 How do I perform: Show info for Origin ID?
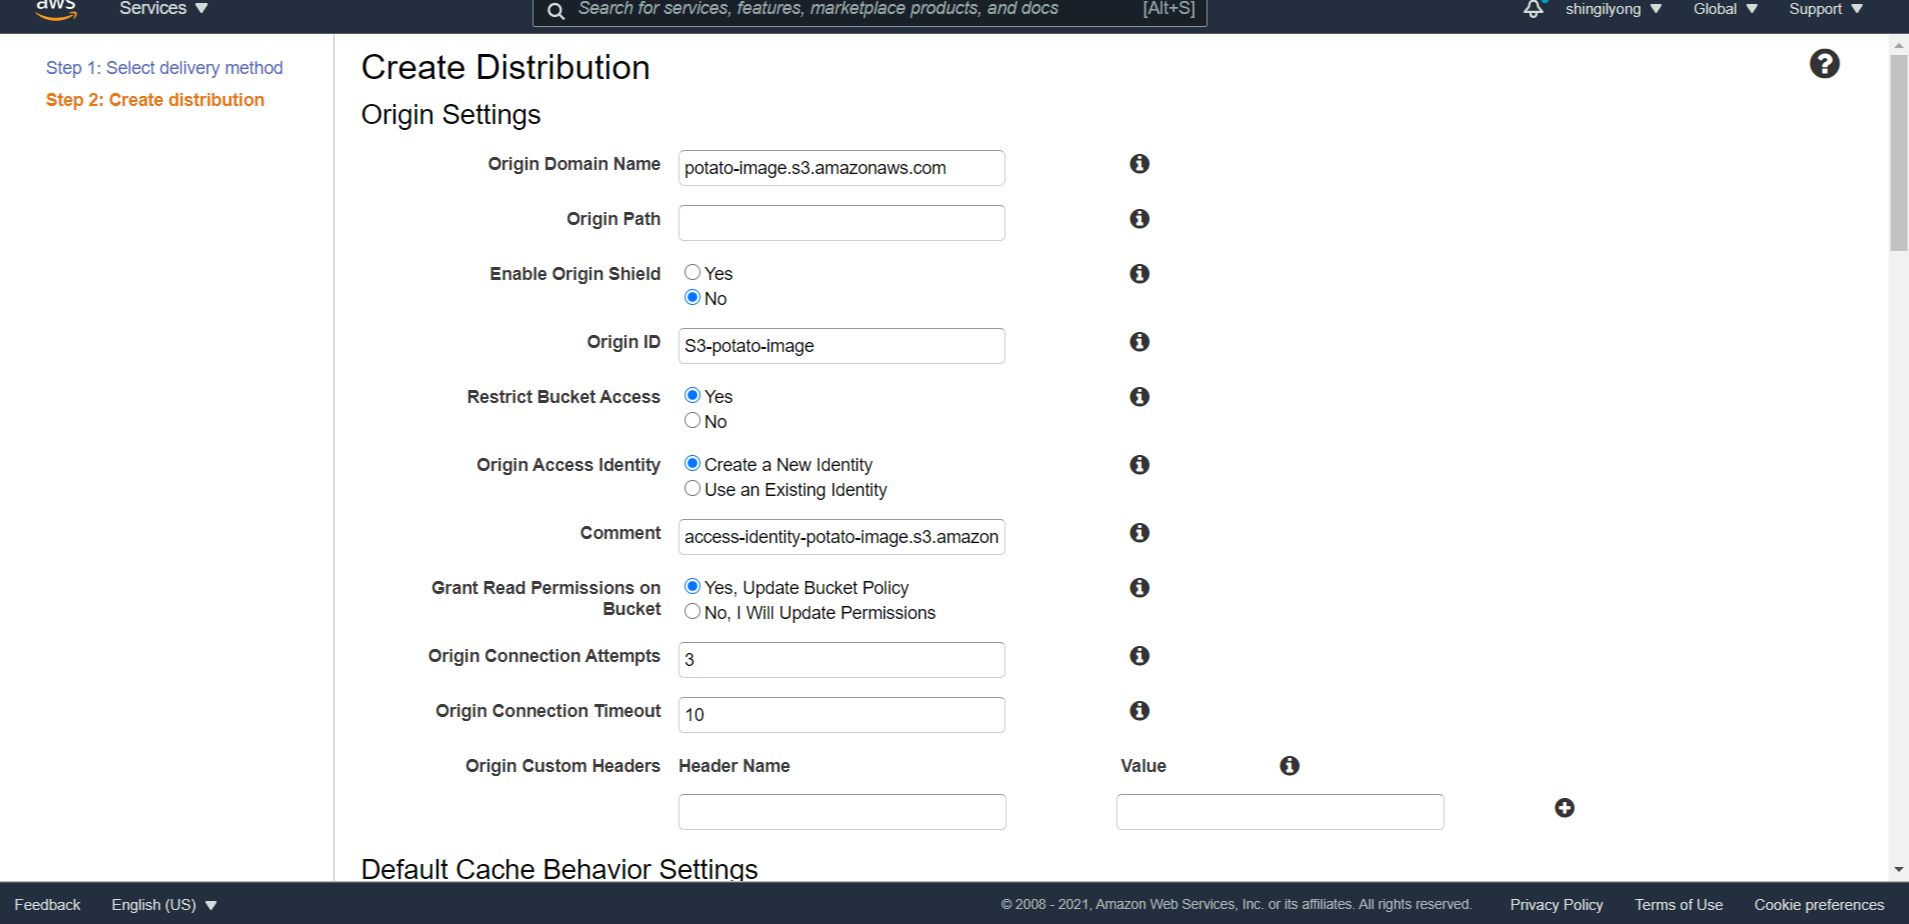[x=1139, y=341]
